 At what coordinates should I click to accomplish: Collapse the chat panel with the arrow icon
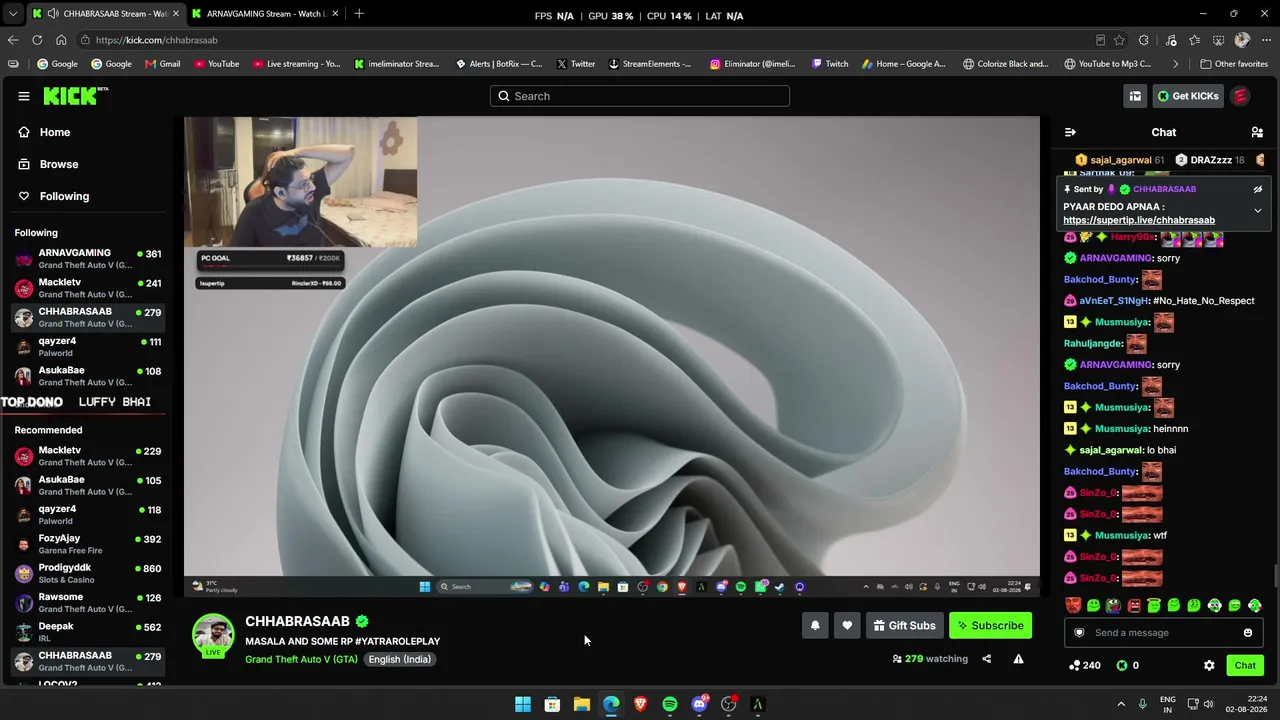click(x=1070, y=132)
